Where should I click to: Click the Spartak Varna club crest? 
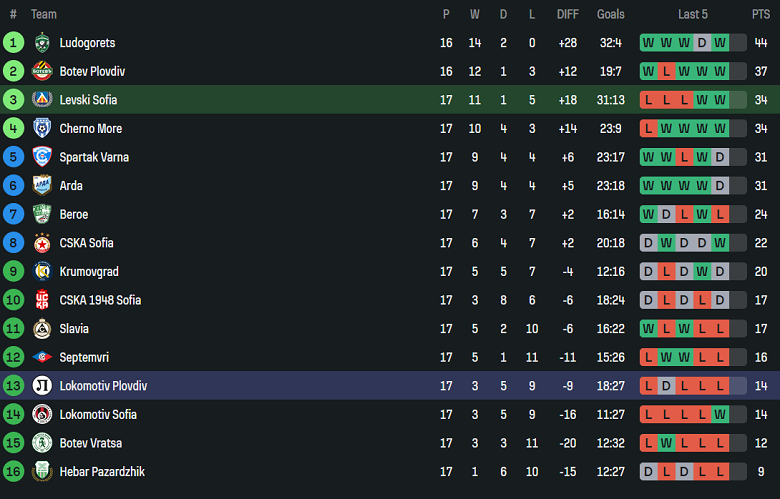(42, 157)
